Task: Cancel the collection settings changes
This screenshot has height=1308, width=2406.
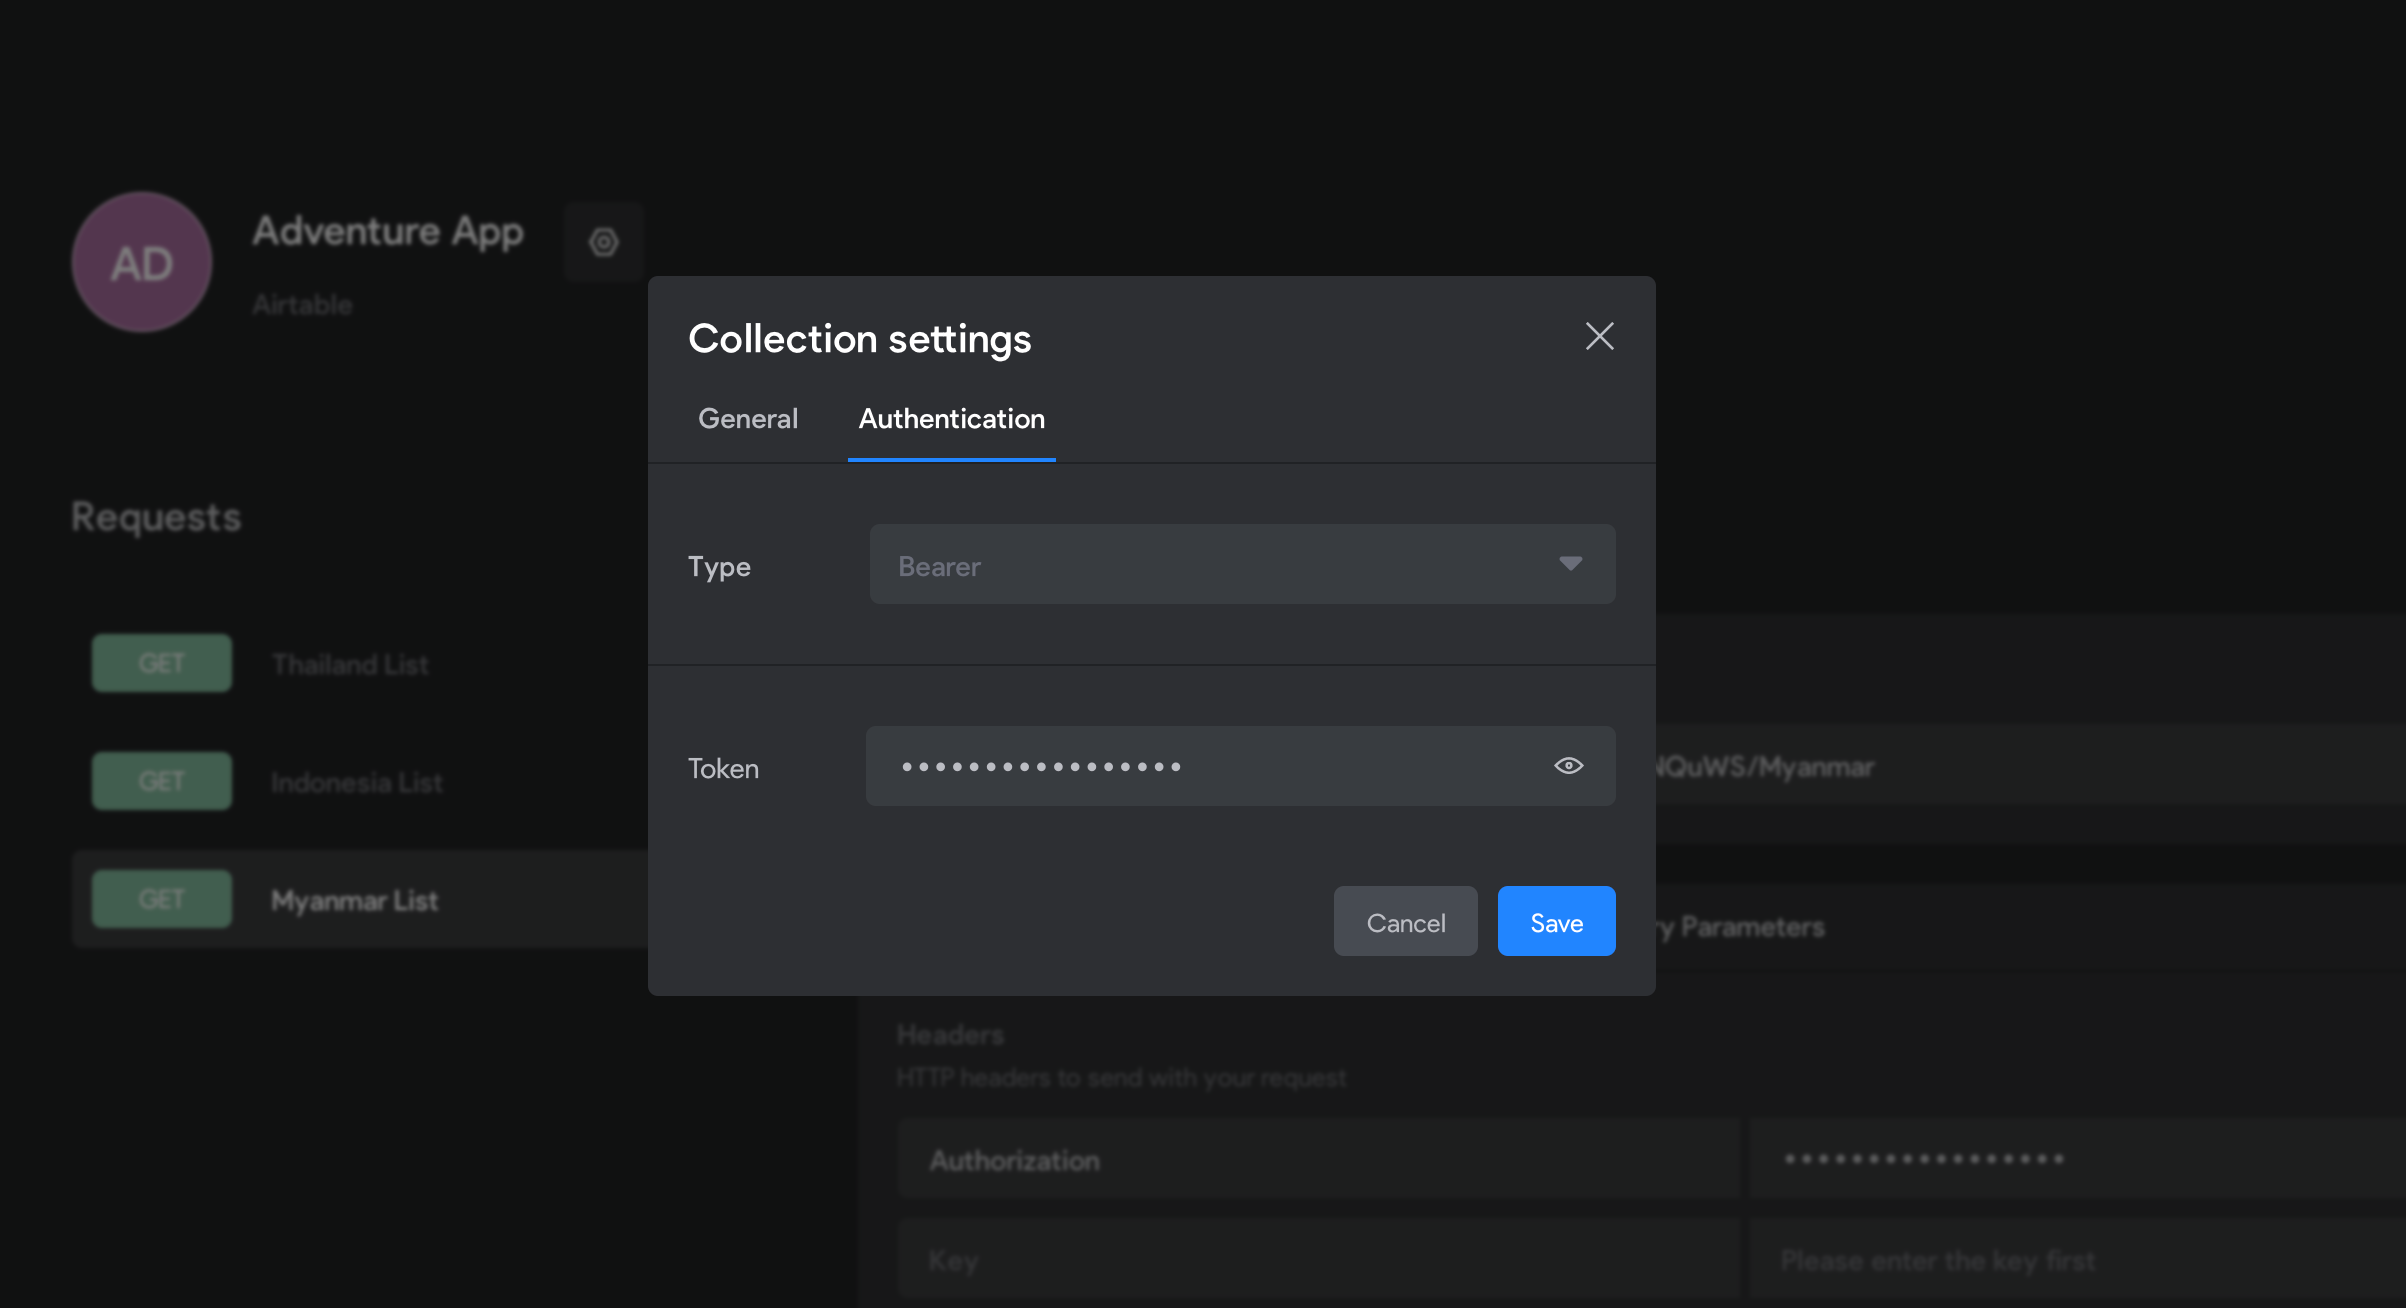Action: click(x=1405, y=922)
